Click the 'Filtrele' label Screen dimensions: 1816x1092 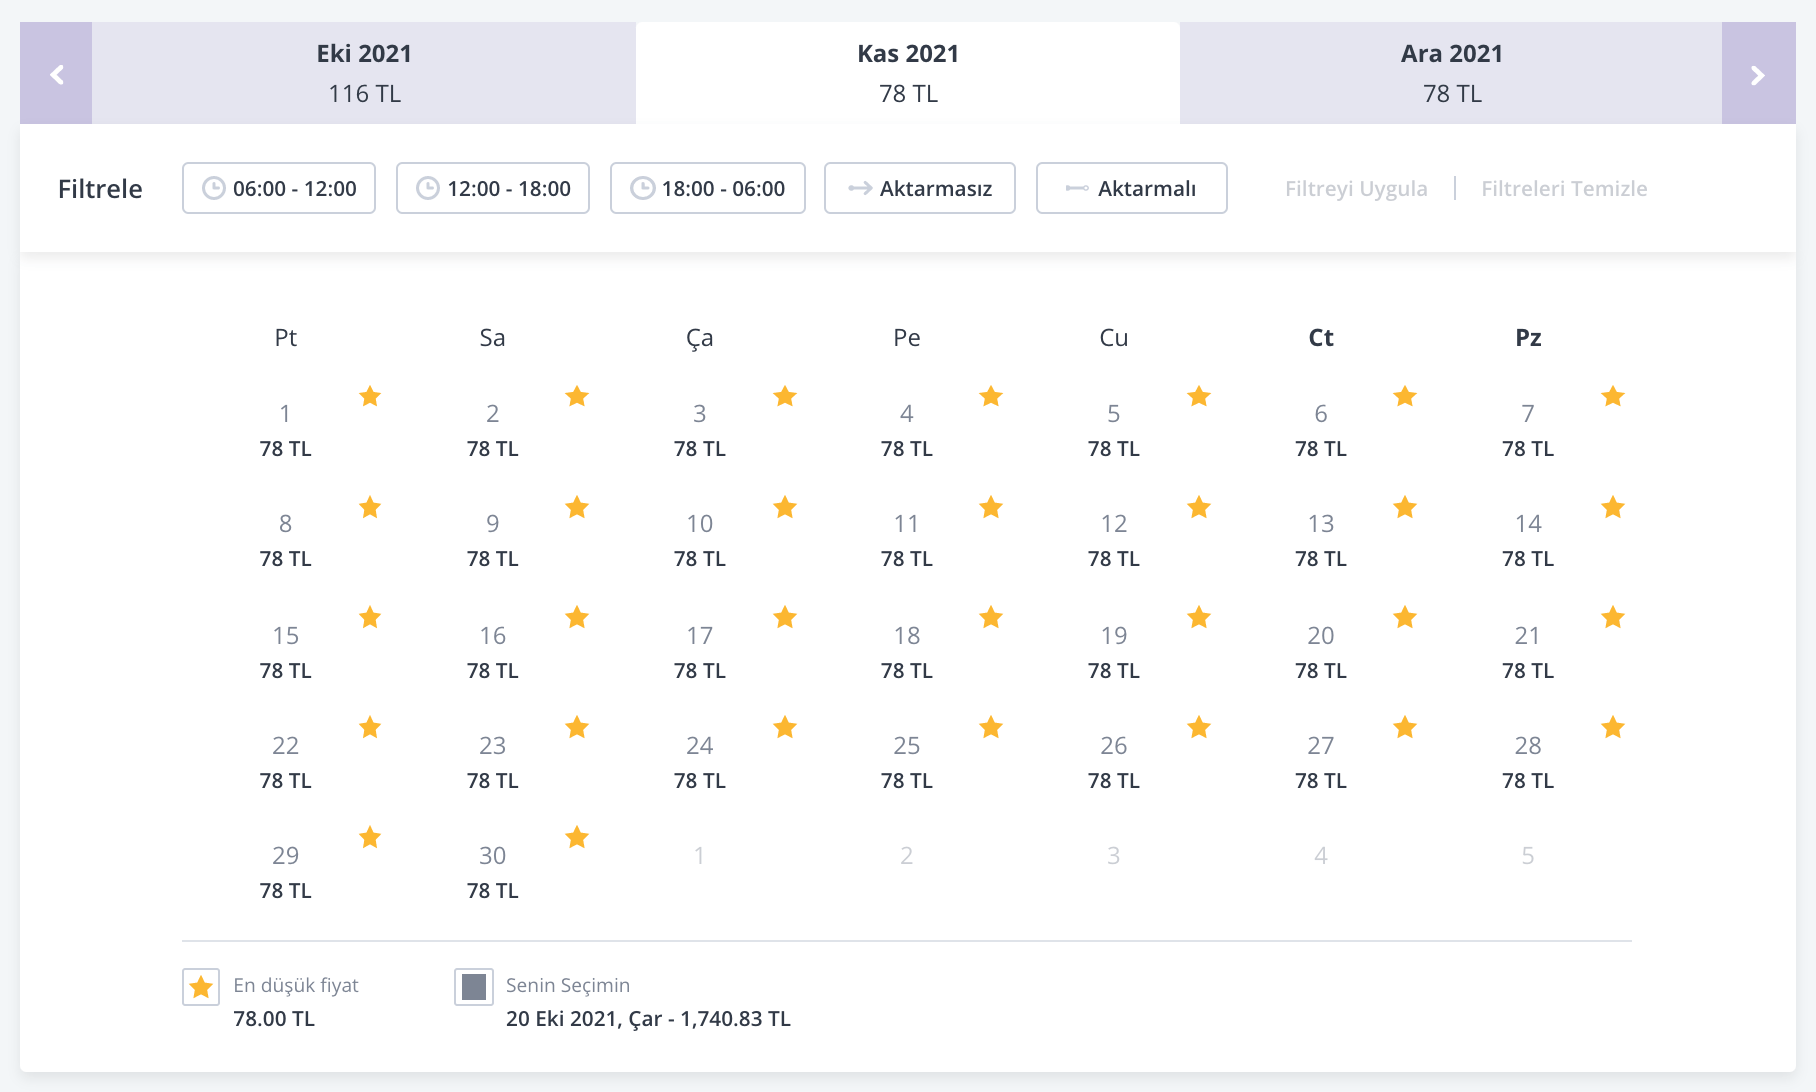100,188
